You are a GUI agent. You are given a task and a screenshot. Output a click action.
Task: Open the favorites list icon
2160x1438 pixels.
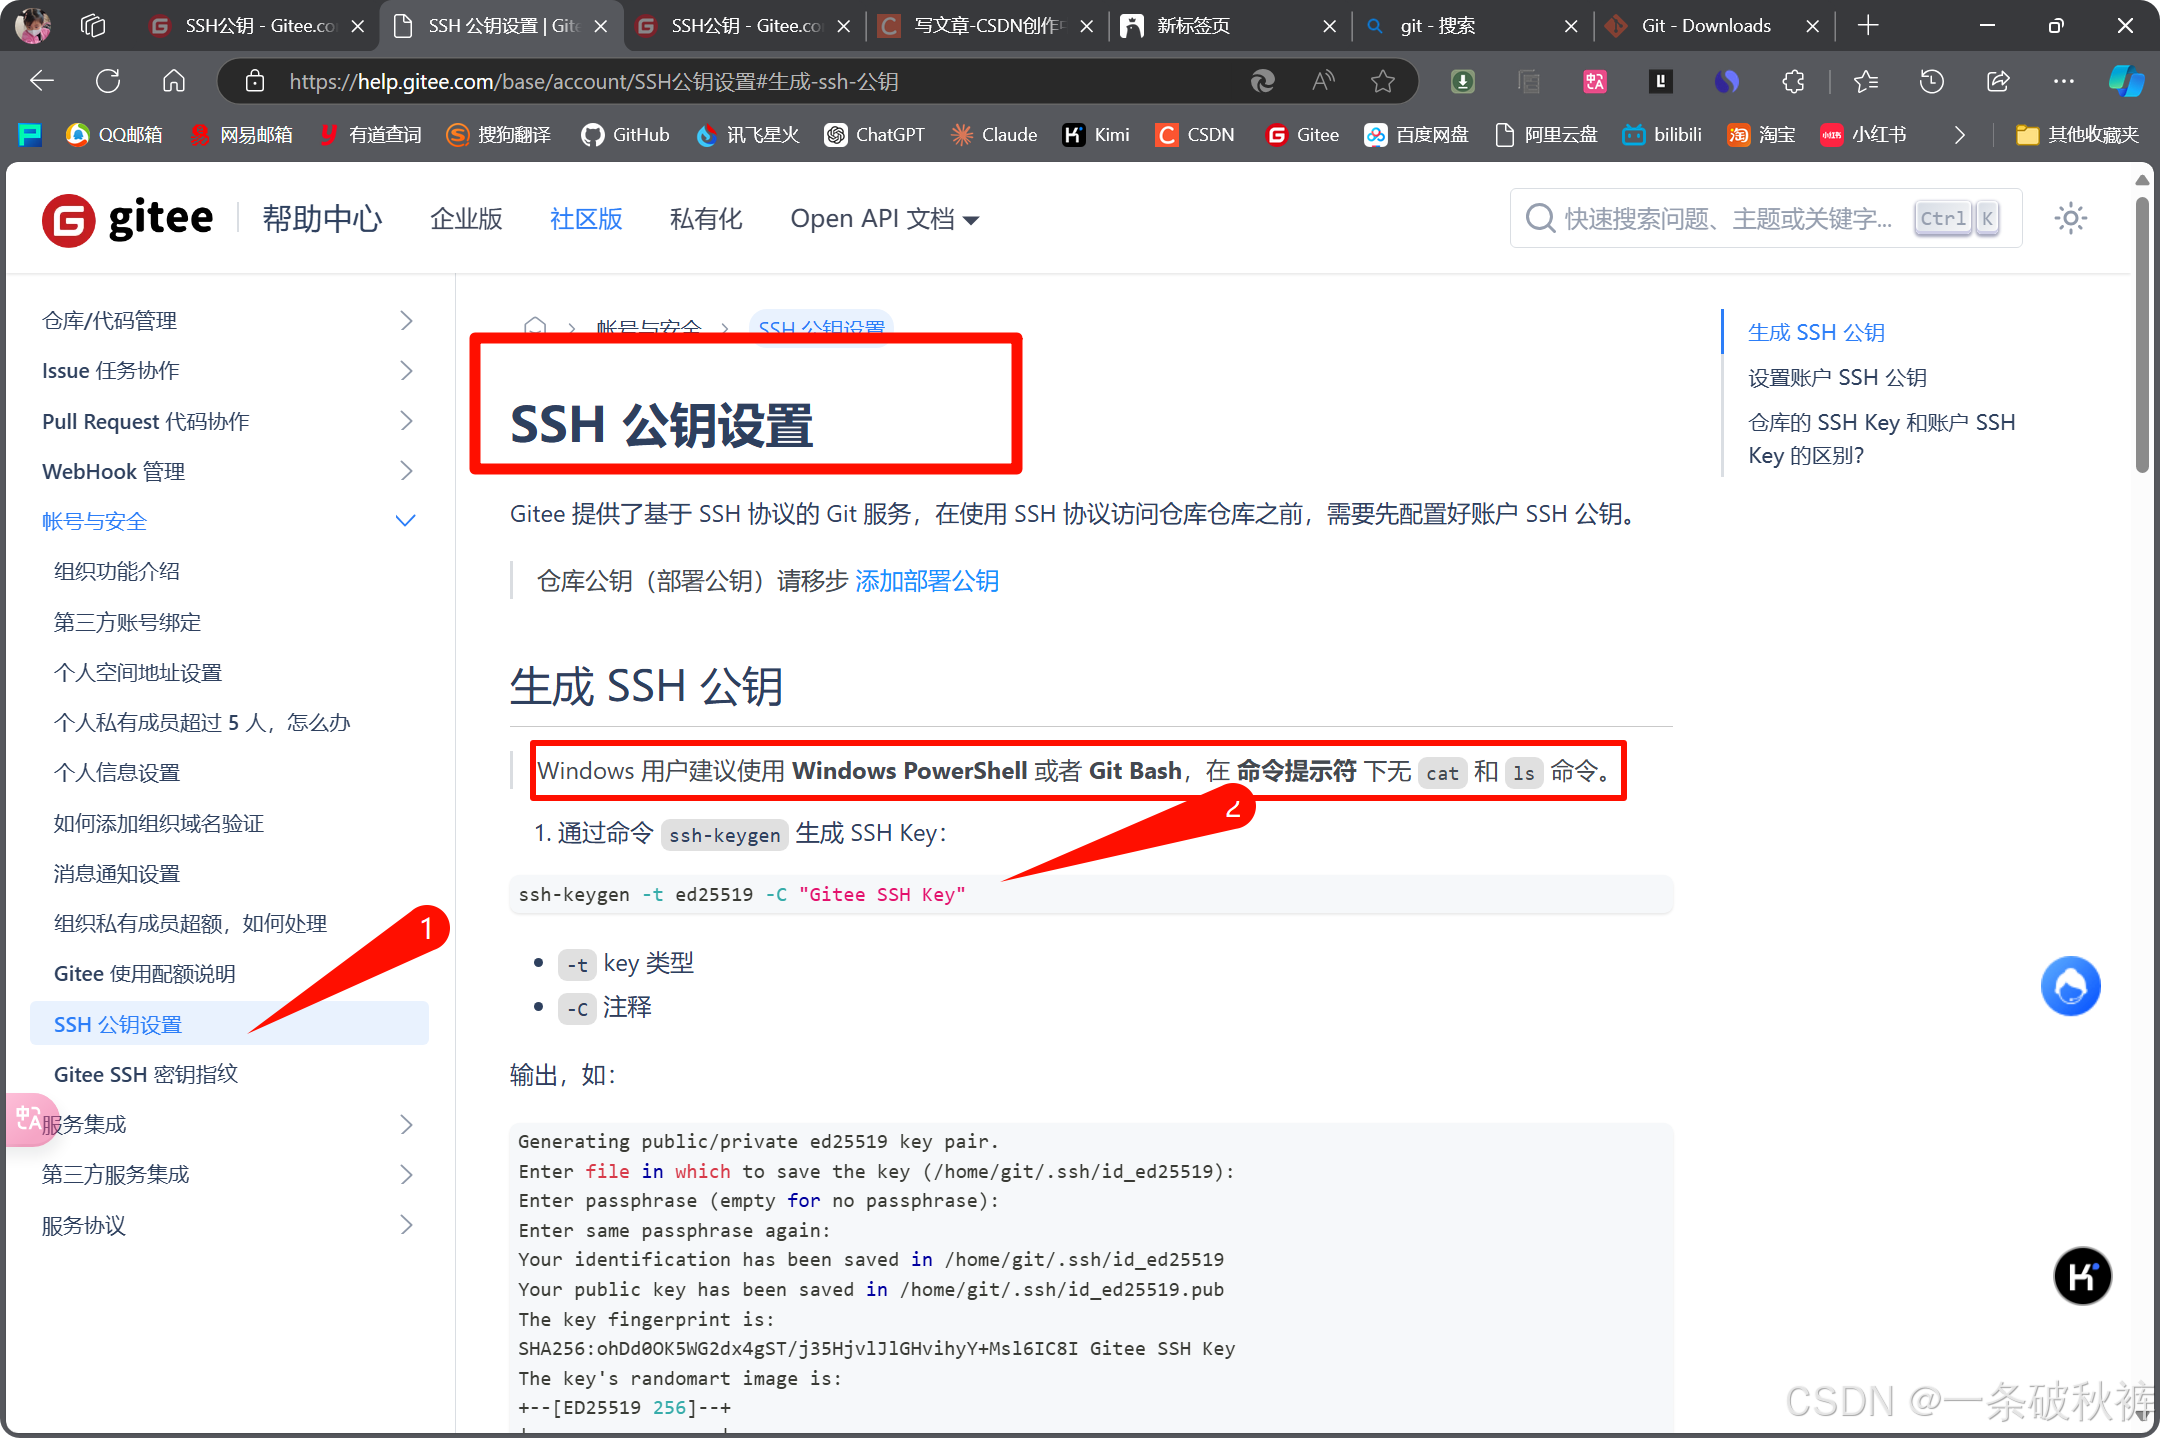coord(1865,81)
